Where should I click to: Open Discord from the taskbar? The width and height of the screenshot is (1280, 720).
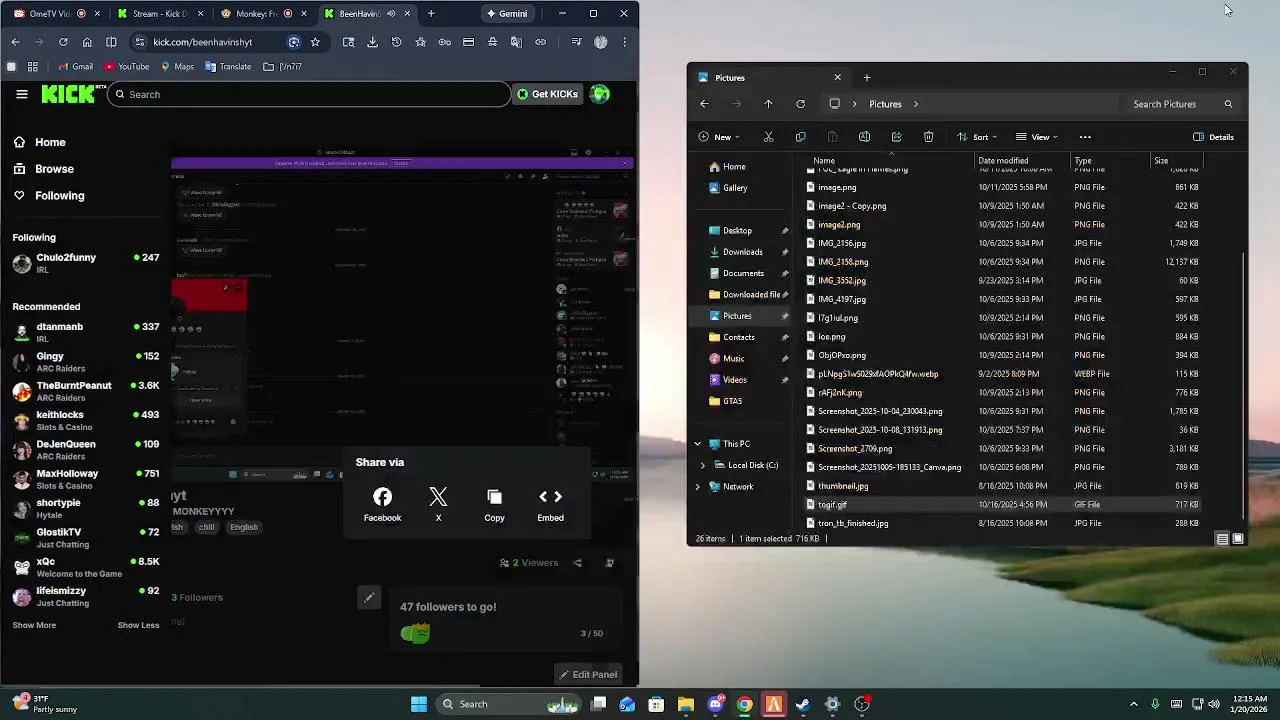coord(715,704)
